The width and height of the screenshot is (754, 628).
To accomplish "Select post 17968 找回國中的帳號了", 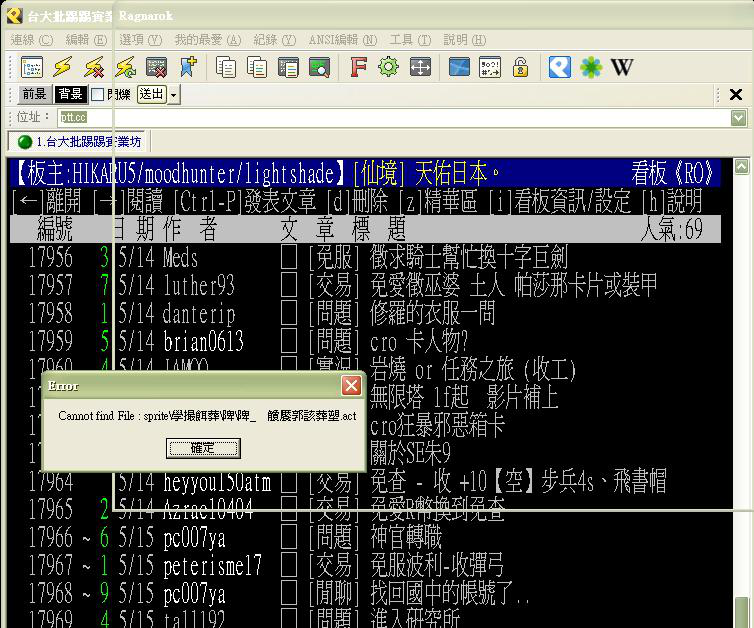I will click(x=365, y=593).
